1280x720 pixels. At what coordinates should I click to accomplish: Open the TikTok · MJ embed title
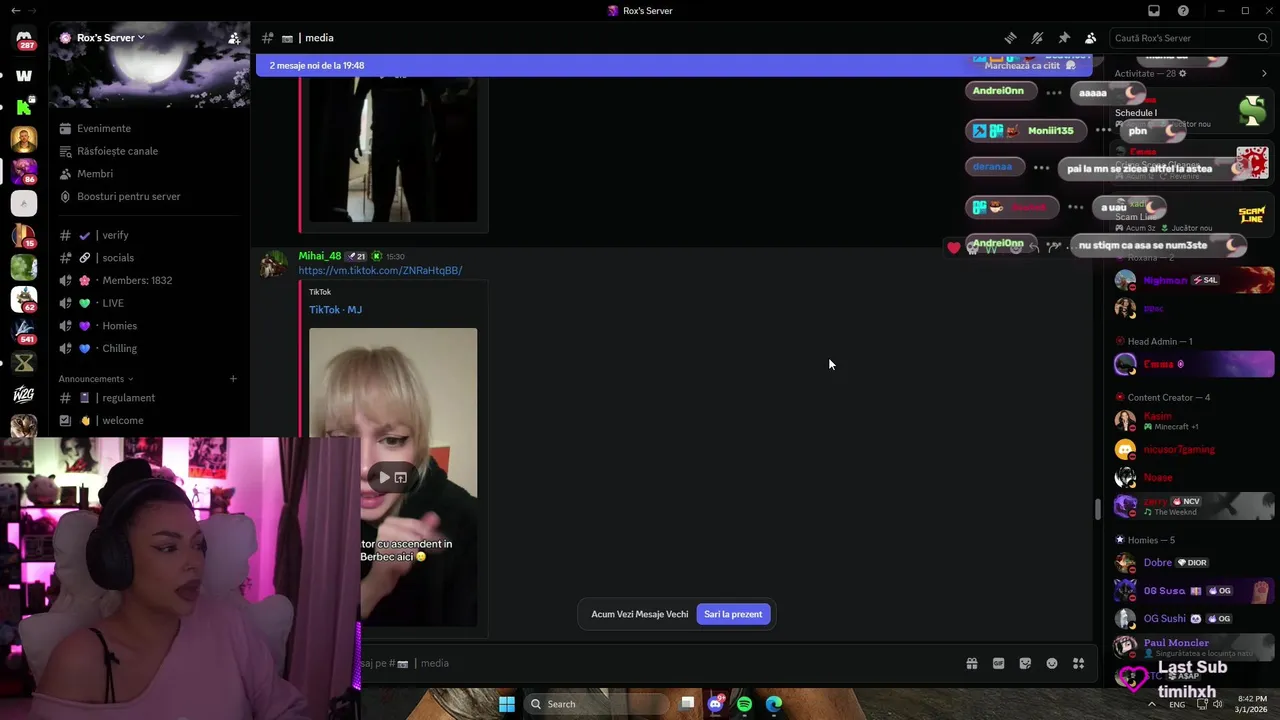(x=335, y=310)
